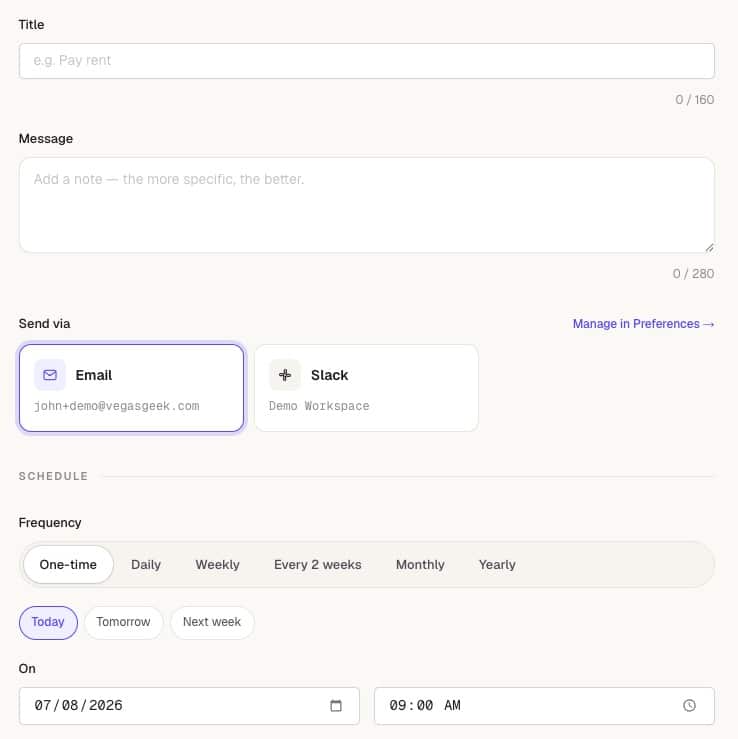Pick the Next week date shortcut
738x739 pixels.
click(x=212, y=623)
